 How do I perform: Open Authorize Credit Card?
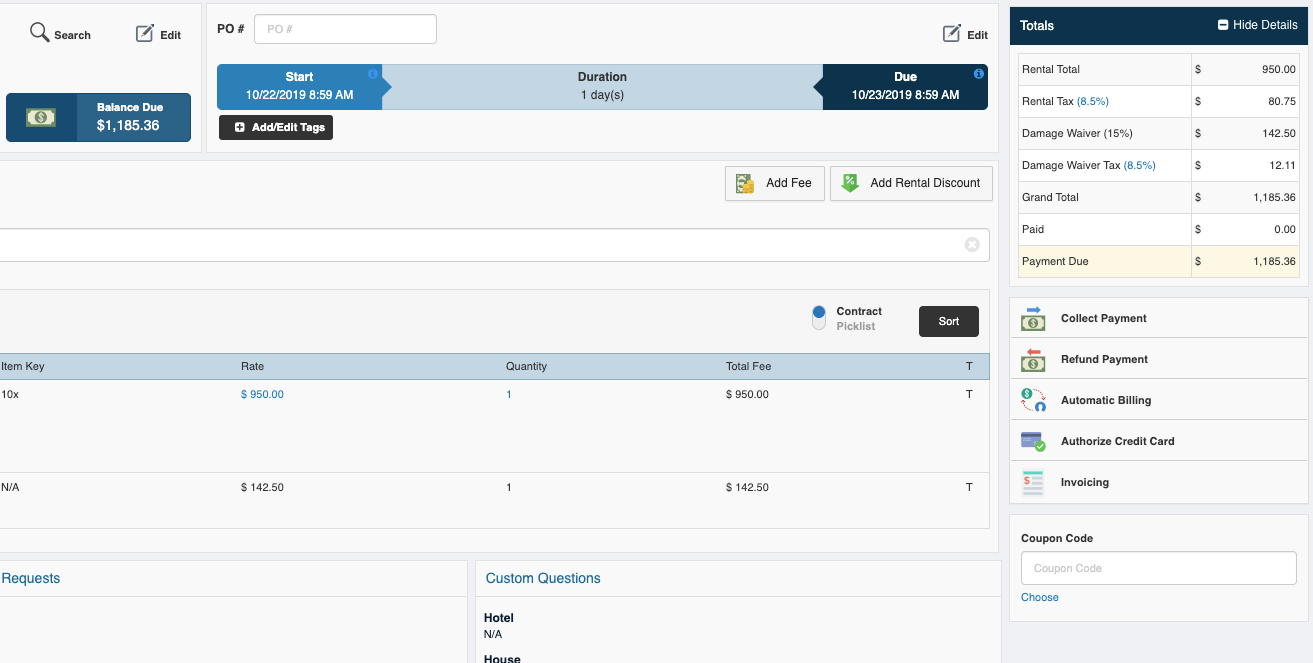pos(1159,441)
